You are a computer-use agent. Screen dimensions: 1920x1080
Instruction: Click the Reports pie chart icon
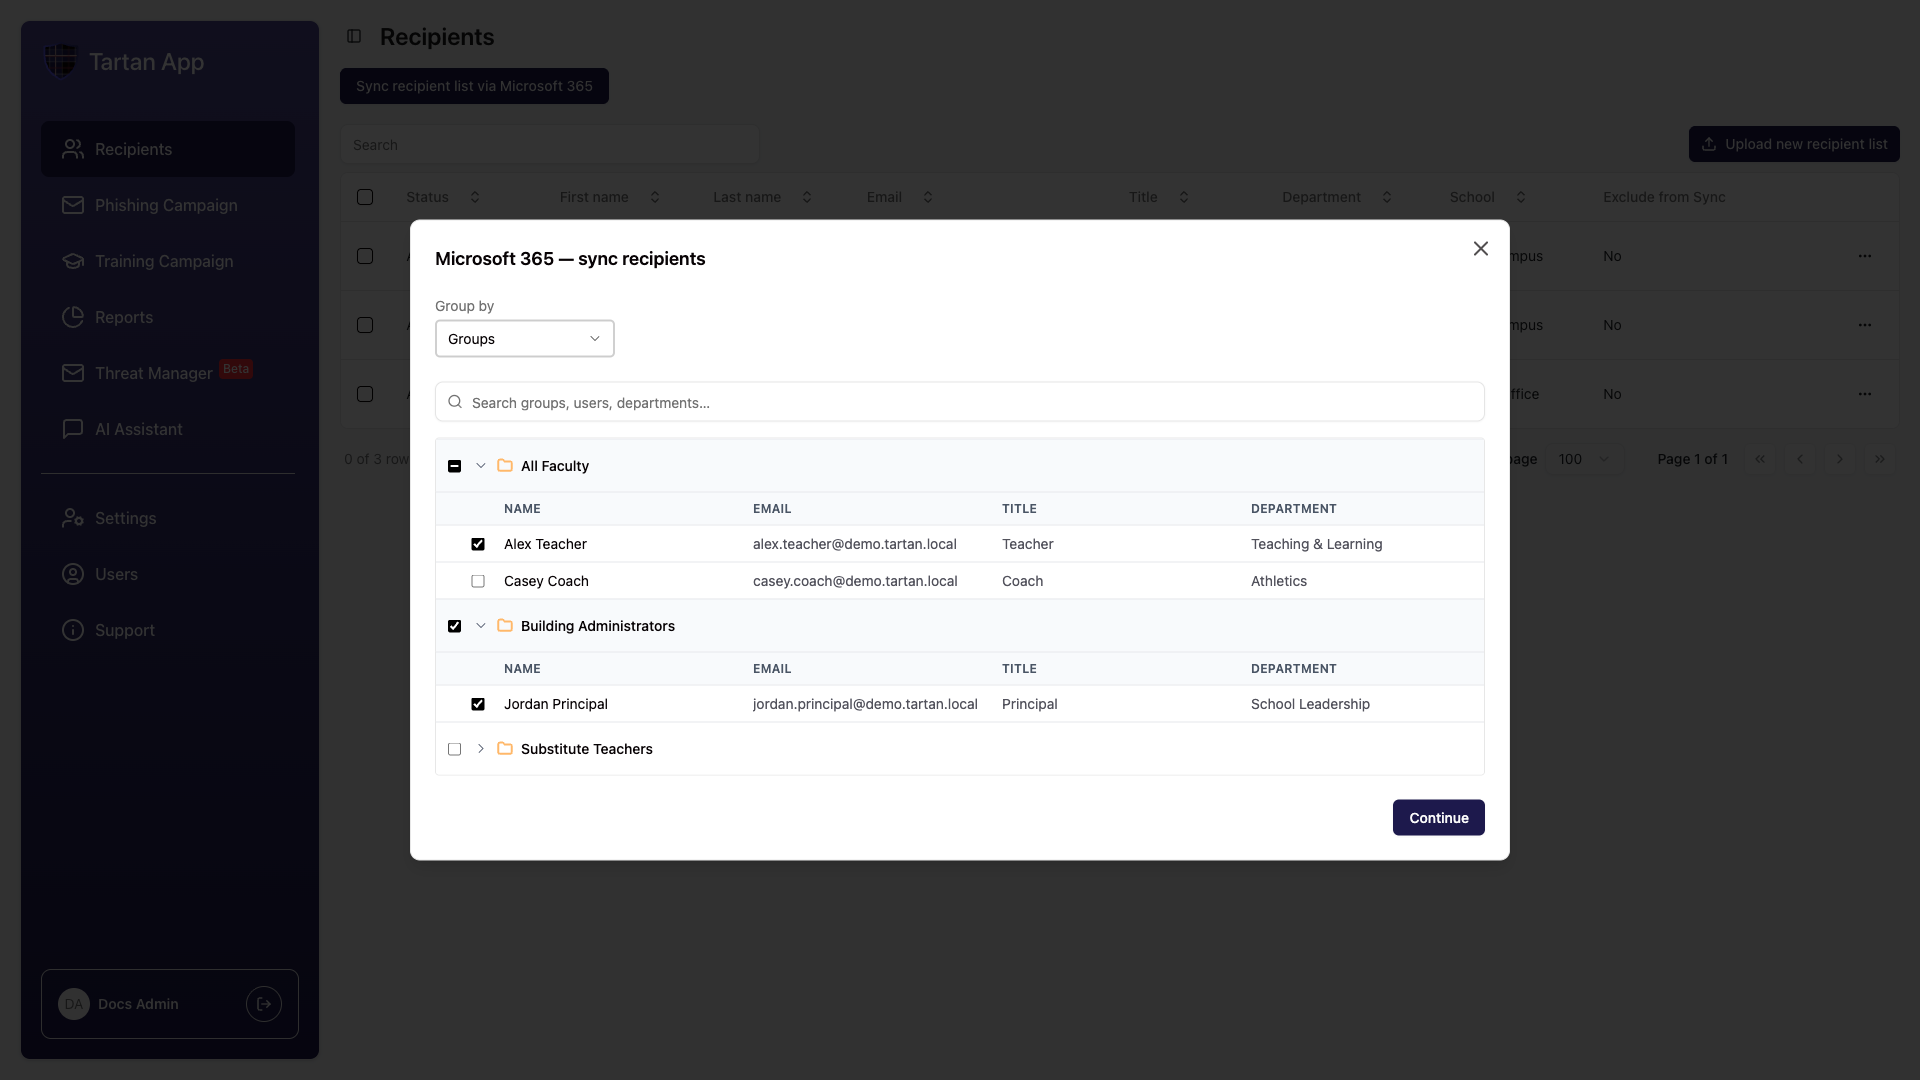point(73,317)
